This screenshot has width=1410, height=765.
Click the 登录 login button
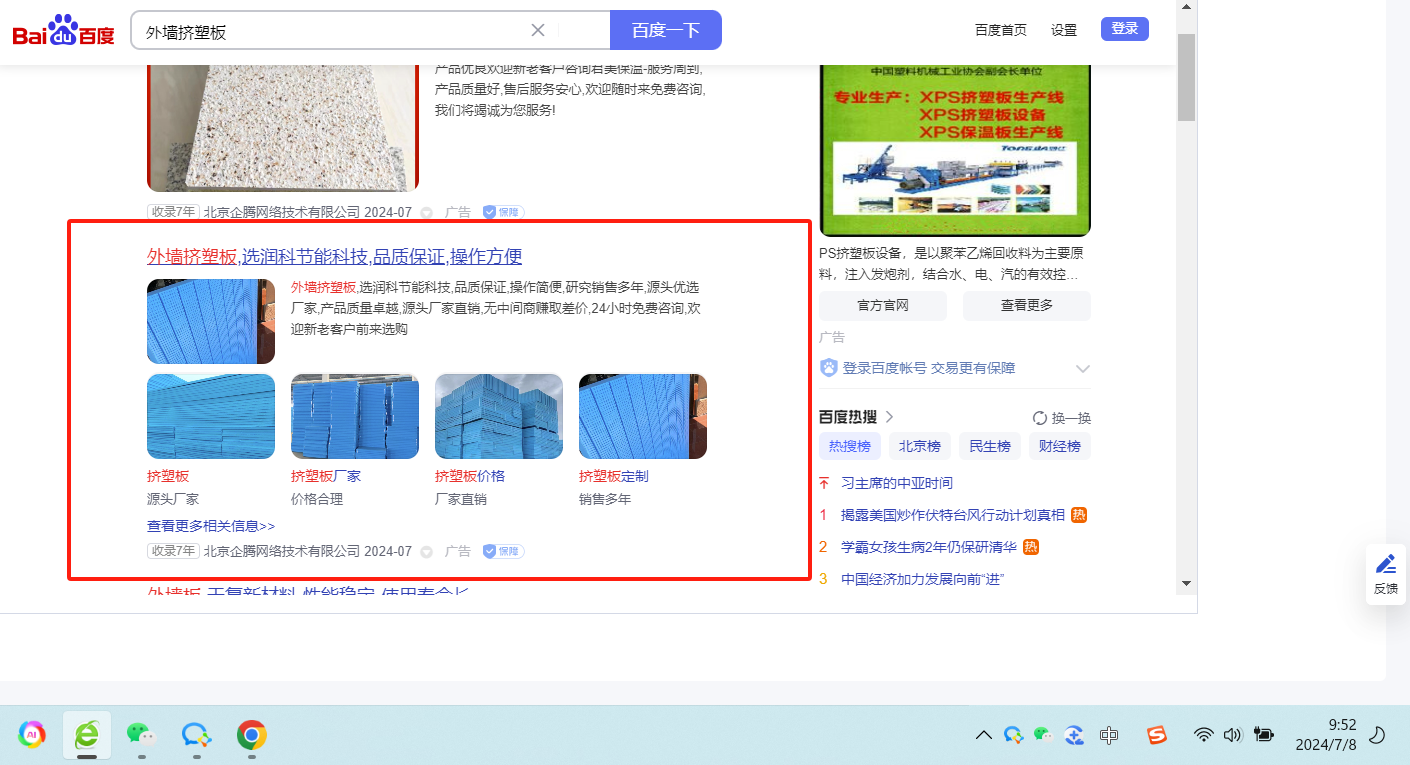(x=1125, y=29)
